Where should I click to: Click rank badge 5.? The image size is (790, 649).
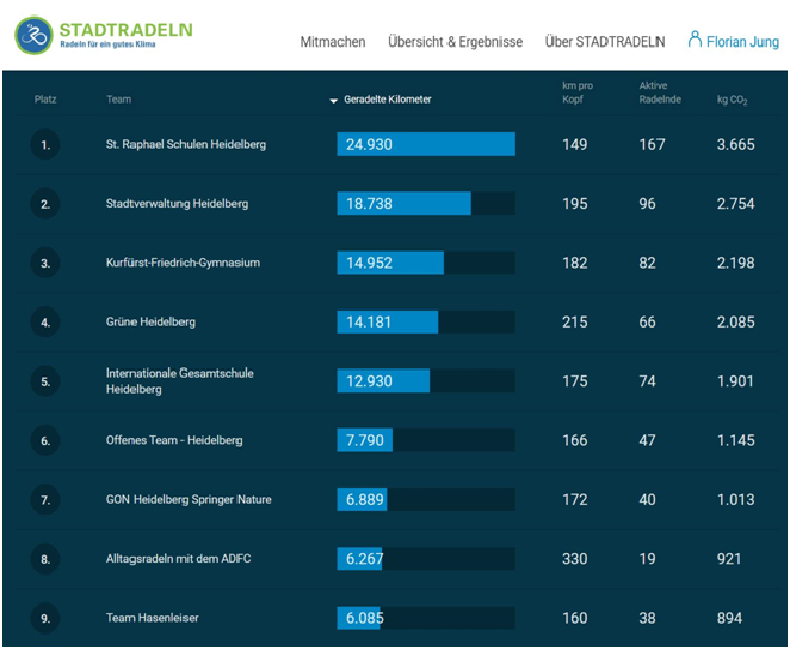45,381
